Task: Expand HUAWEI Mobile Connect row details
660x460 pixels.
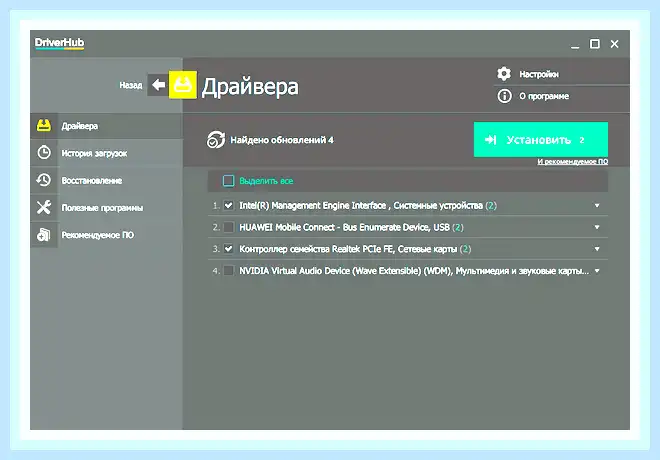Action: pyautogui.click(x=597, y=227)
